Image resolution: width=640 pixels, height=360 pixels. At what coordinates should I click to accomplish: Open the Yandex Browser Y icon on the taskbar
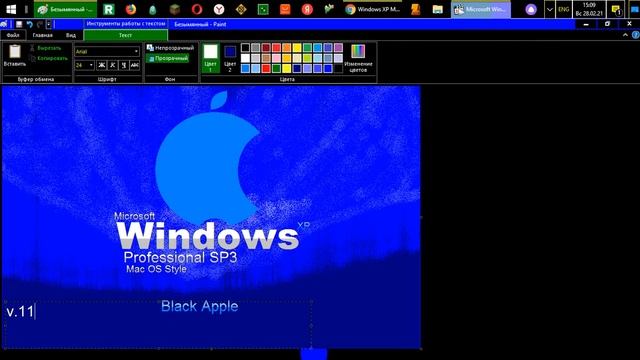219,9
